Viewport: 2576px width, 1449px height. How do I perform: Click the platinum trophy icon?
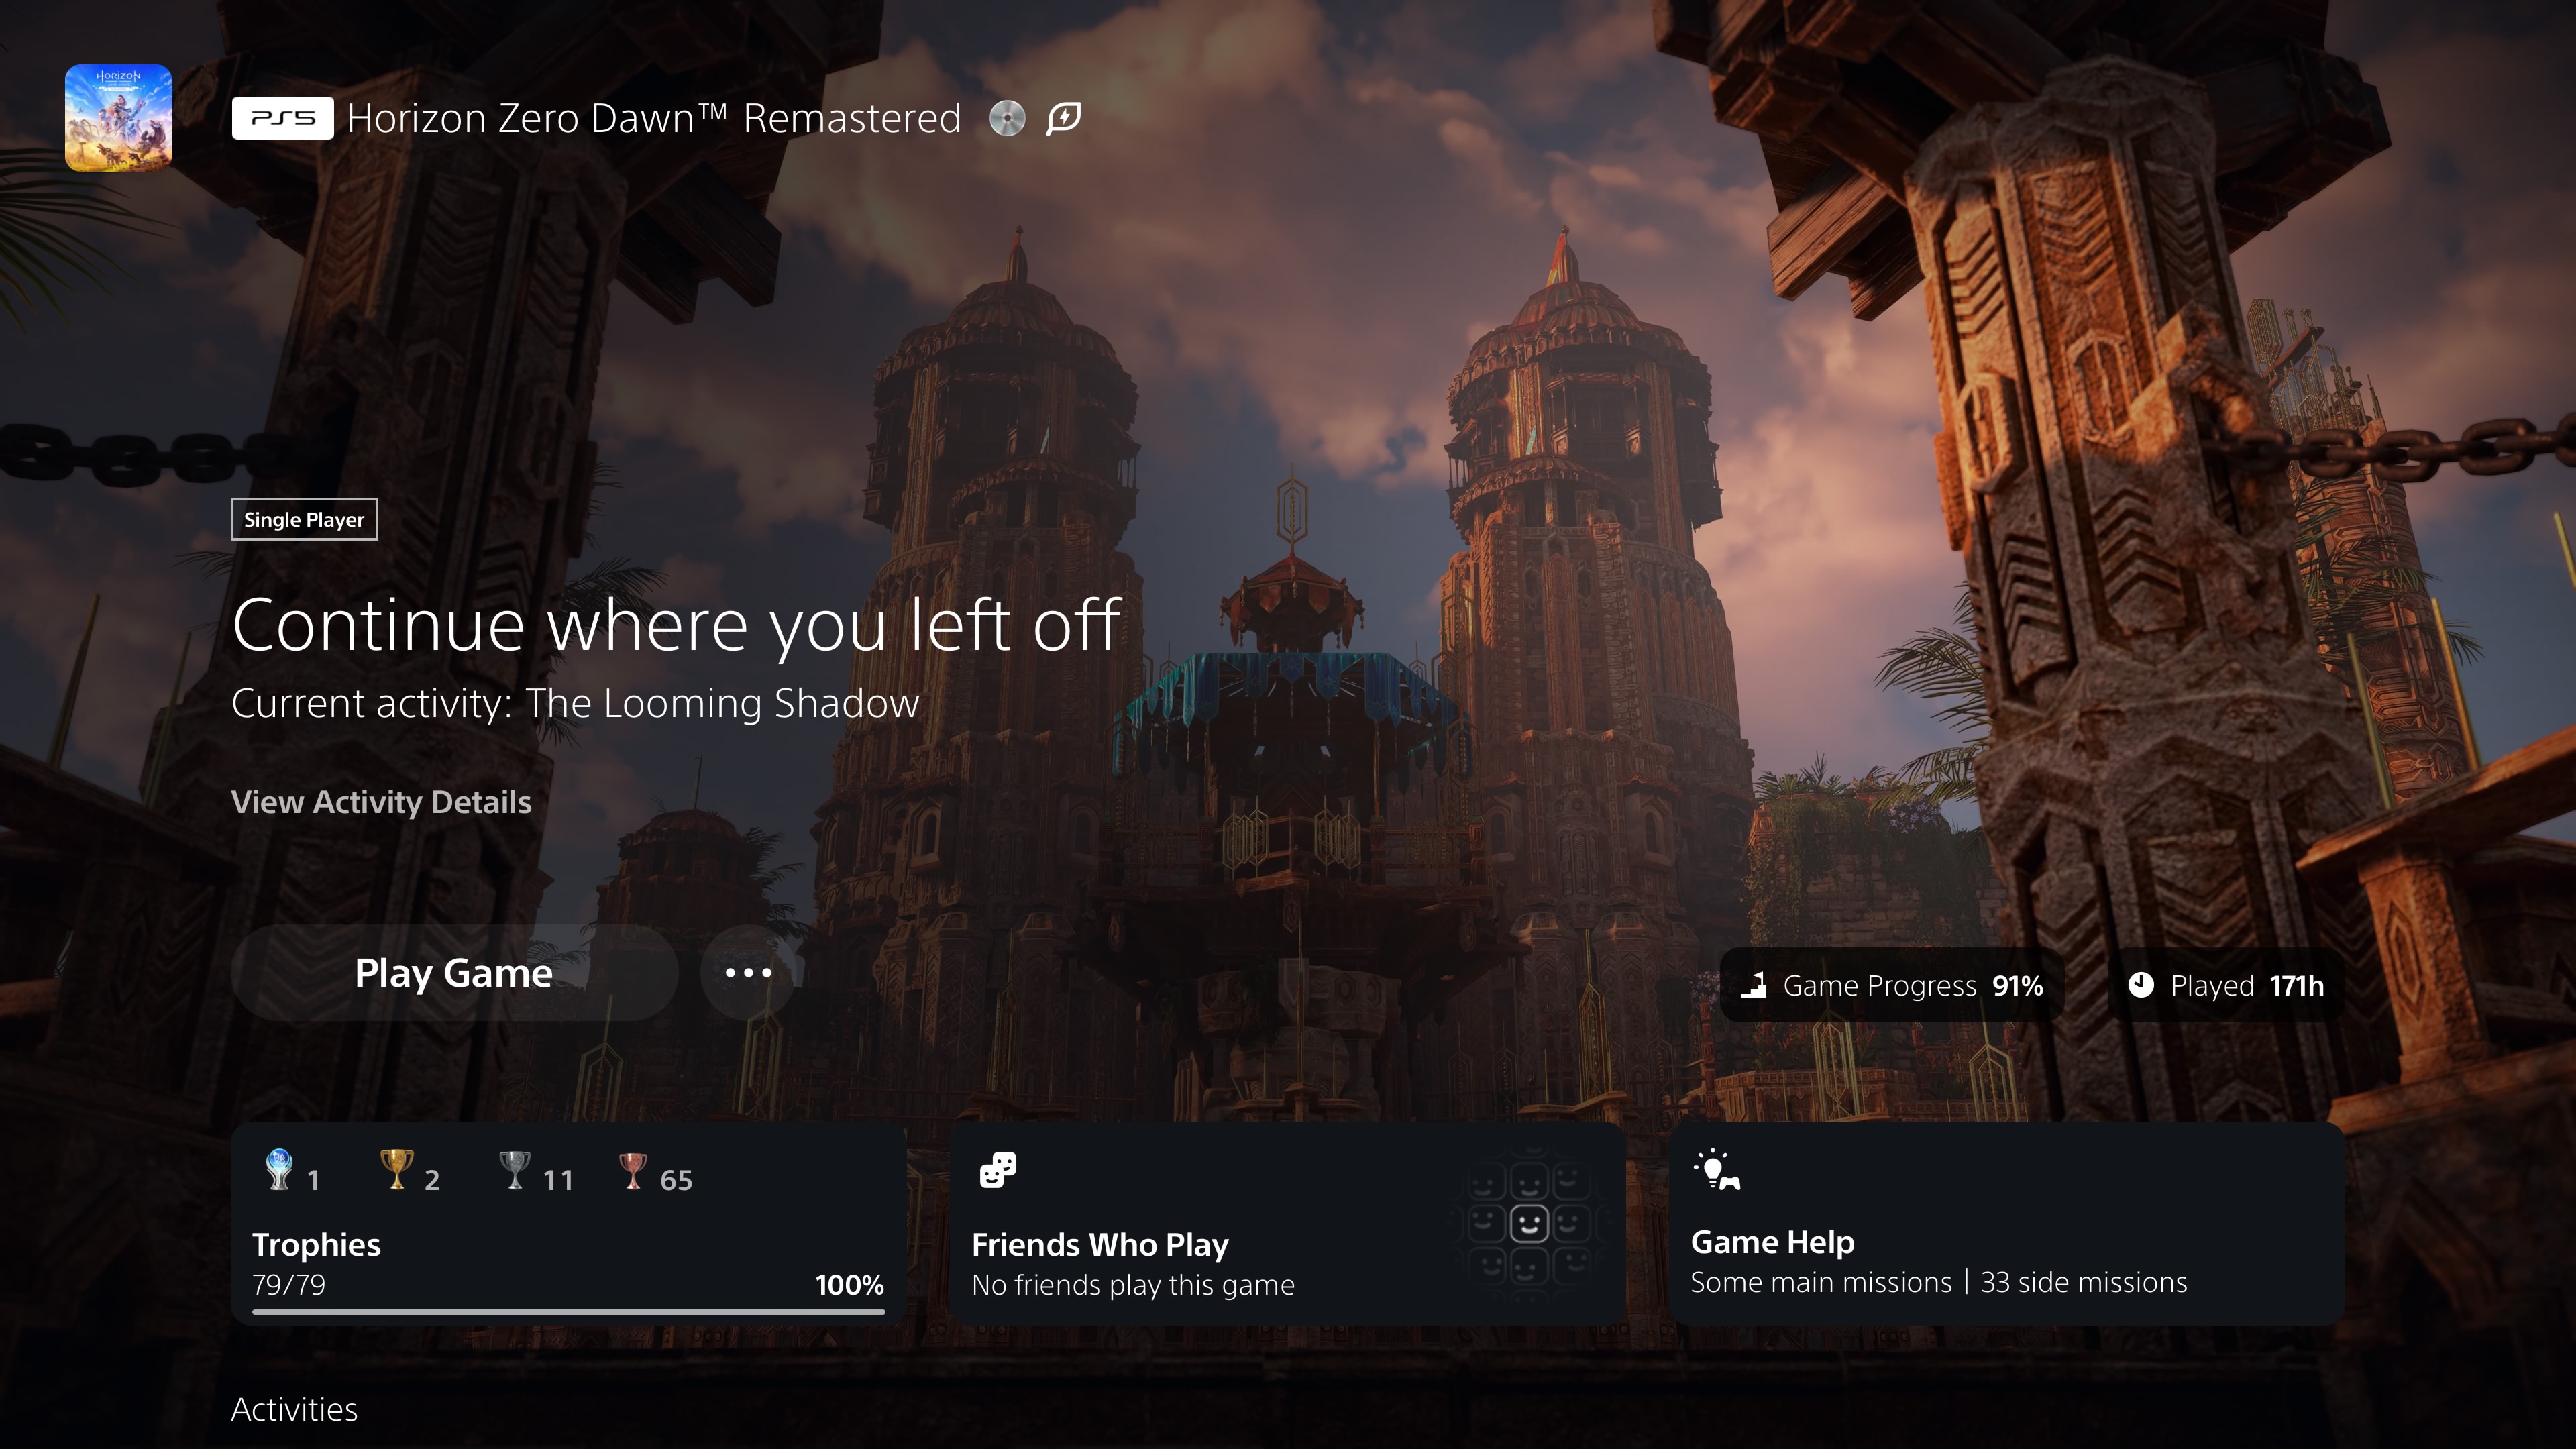(279, 1169)
